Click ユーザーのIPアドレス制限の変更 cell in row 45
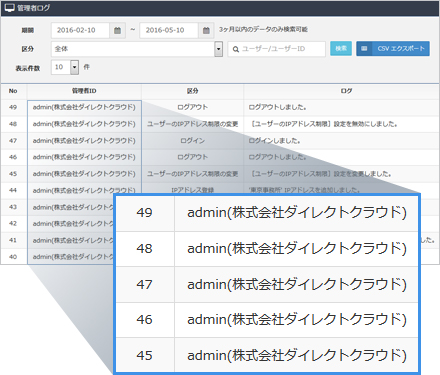440x375 pixels. [x=192, y=174]
